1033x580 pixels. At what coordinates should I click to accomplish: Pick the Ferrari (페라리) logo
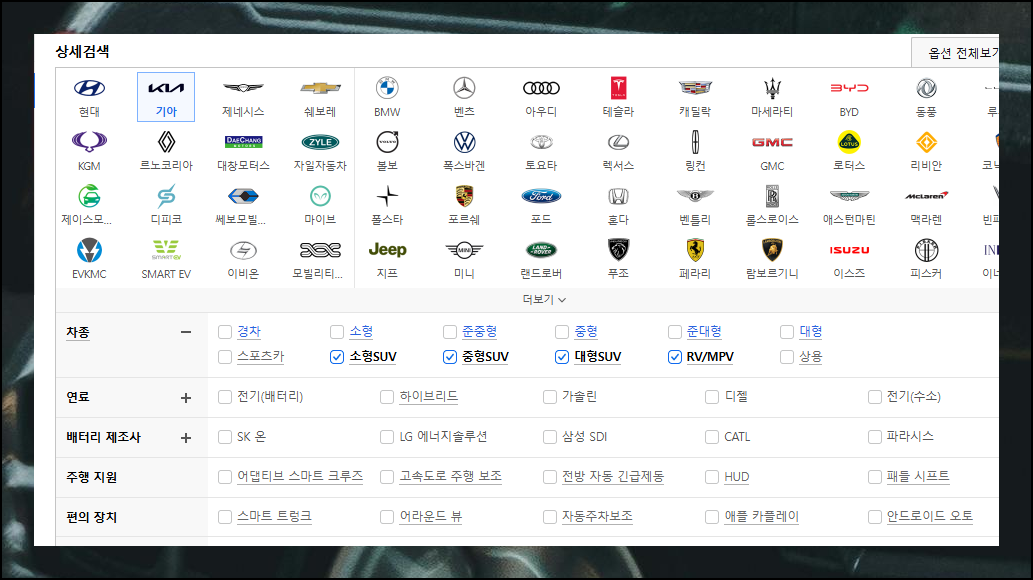click(x=695, y=250)
